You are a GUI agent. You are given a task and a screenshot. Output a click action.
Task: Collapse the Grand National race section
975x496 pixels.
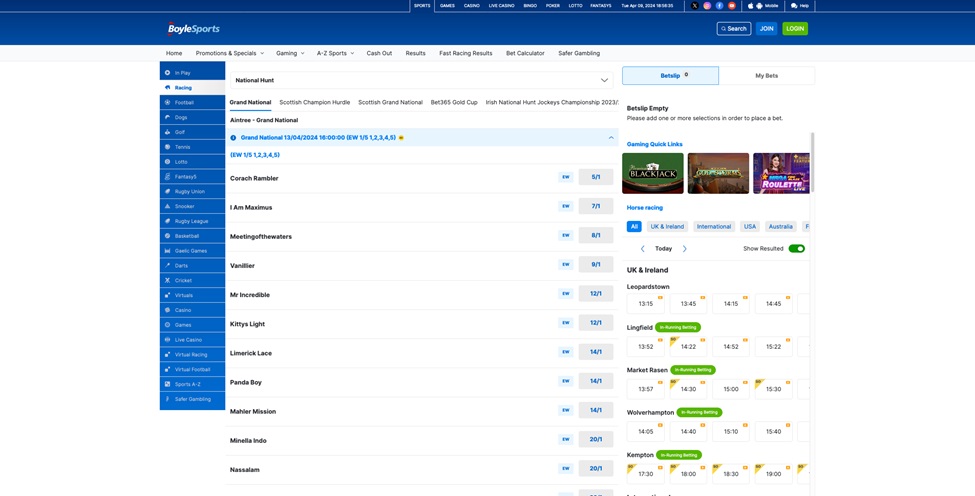click(611, 138)
